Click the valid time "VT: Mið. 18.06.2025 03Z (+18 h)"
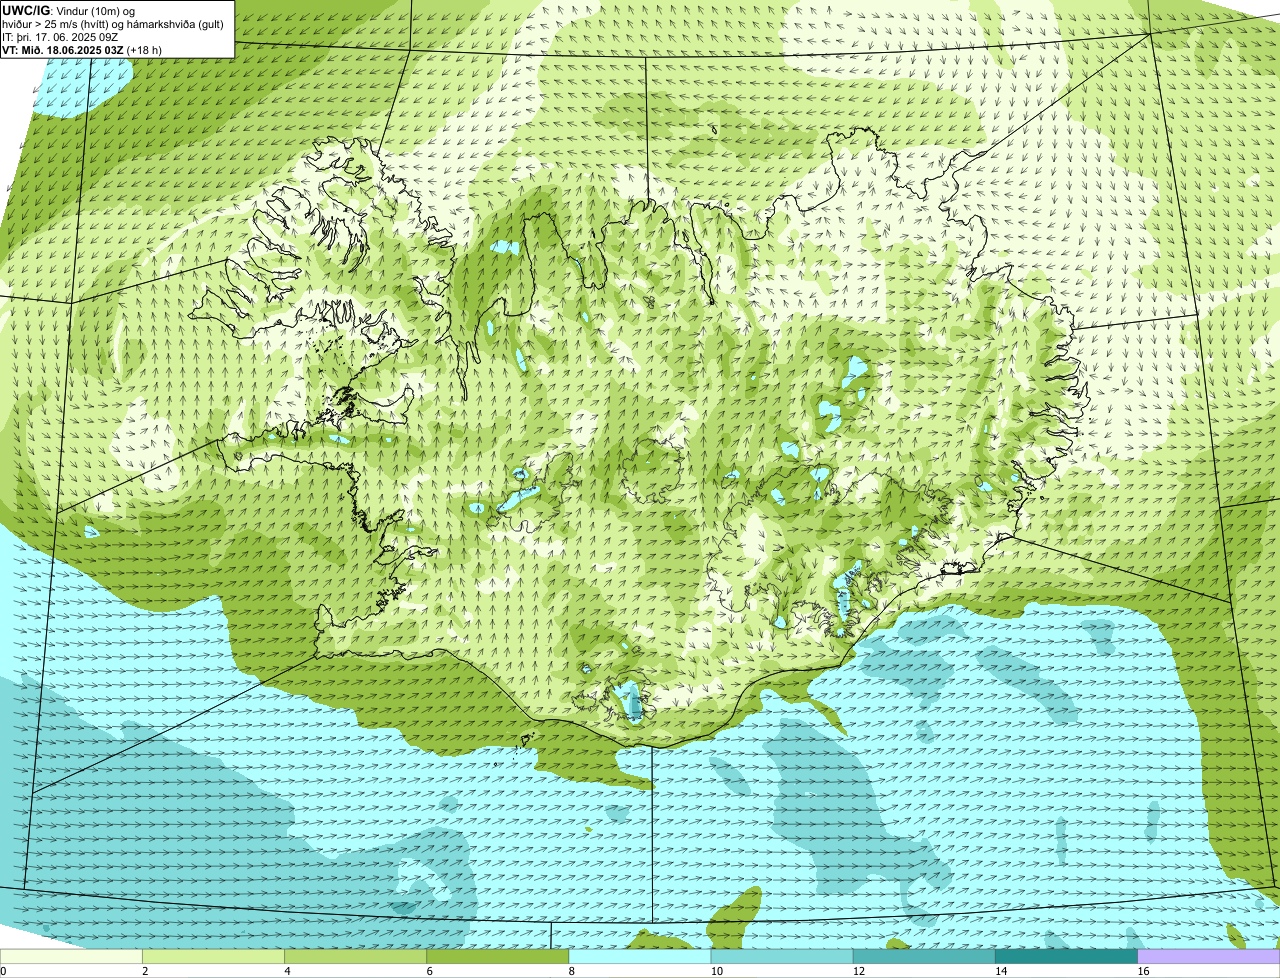Screen dimensions: 1280x978 (x=82, y=49)
